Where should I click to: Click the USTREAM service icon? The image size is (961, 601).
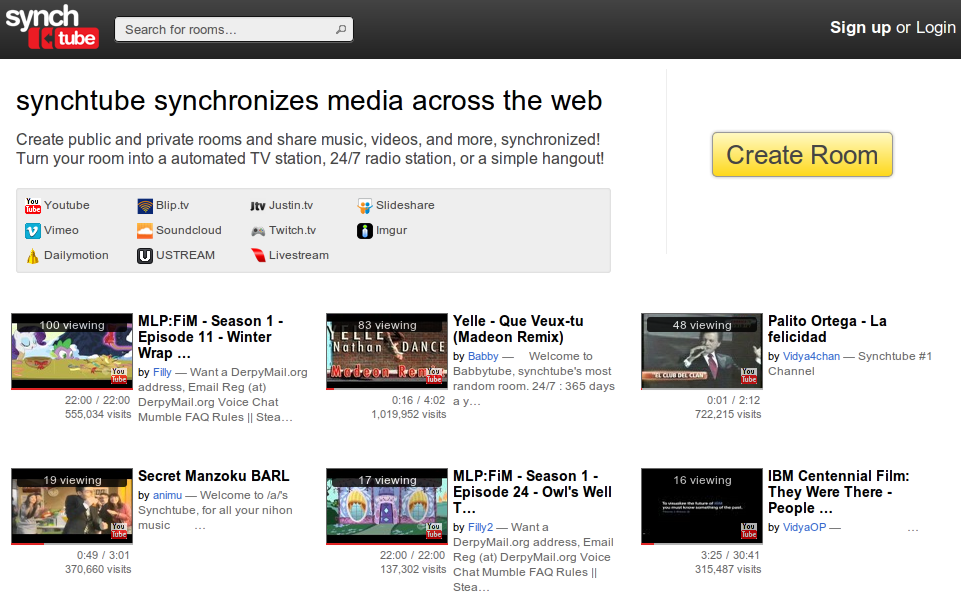click(x=145, y=256)
